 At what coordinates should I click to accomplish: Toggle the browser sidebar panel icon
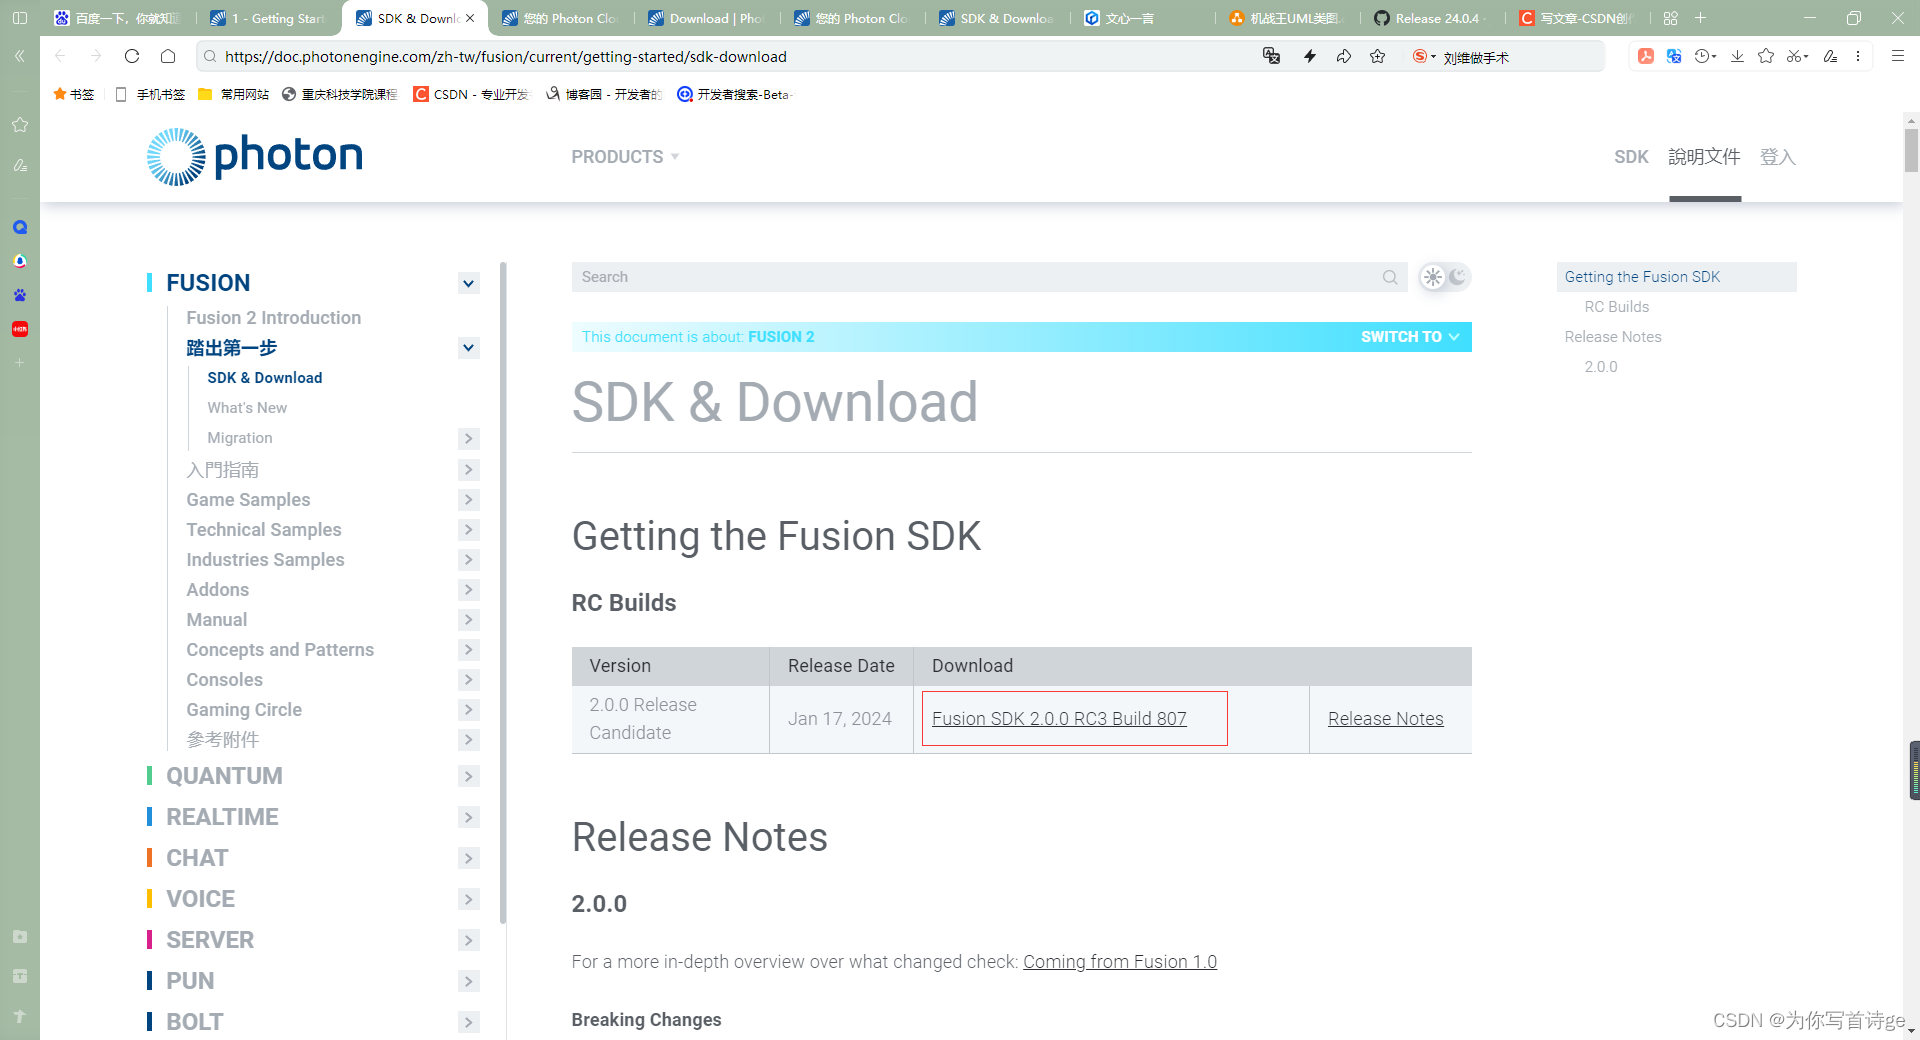click(x=19, y=18)
